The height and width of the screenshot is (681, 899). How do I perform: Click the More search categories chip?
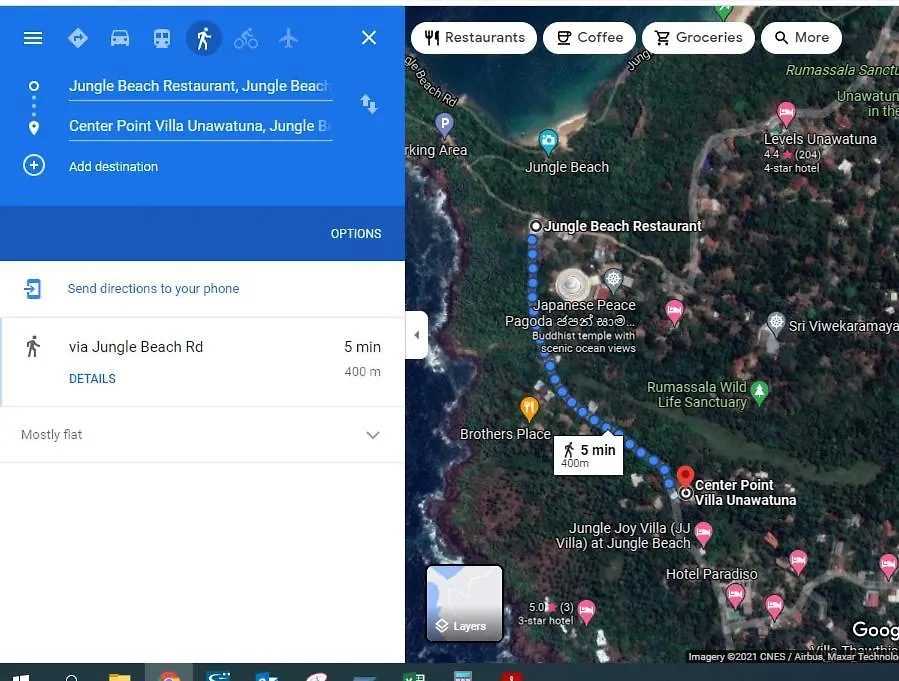click(x=801, y=38)
